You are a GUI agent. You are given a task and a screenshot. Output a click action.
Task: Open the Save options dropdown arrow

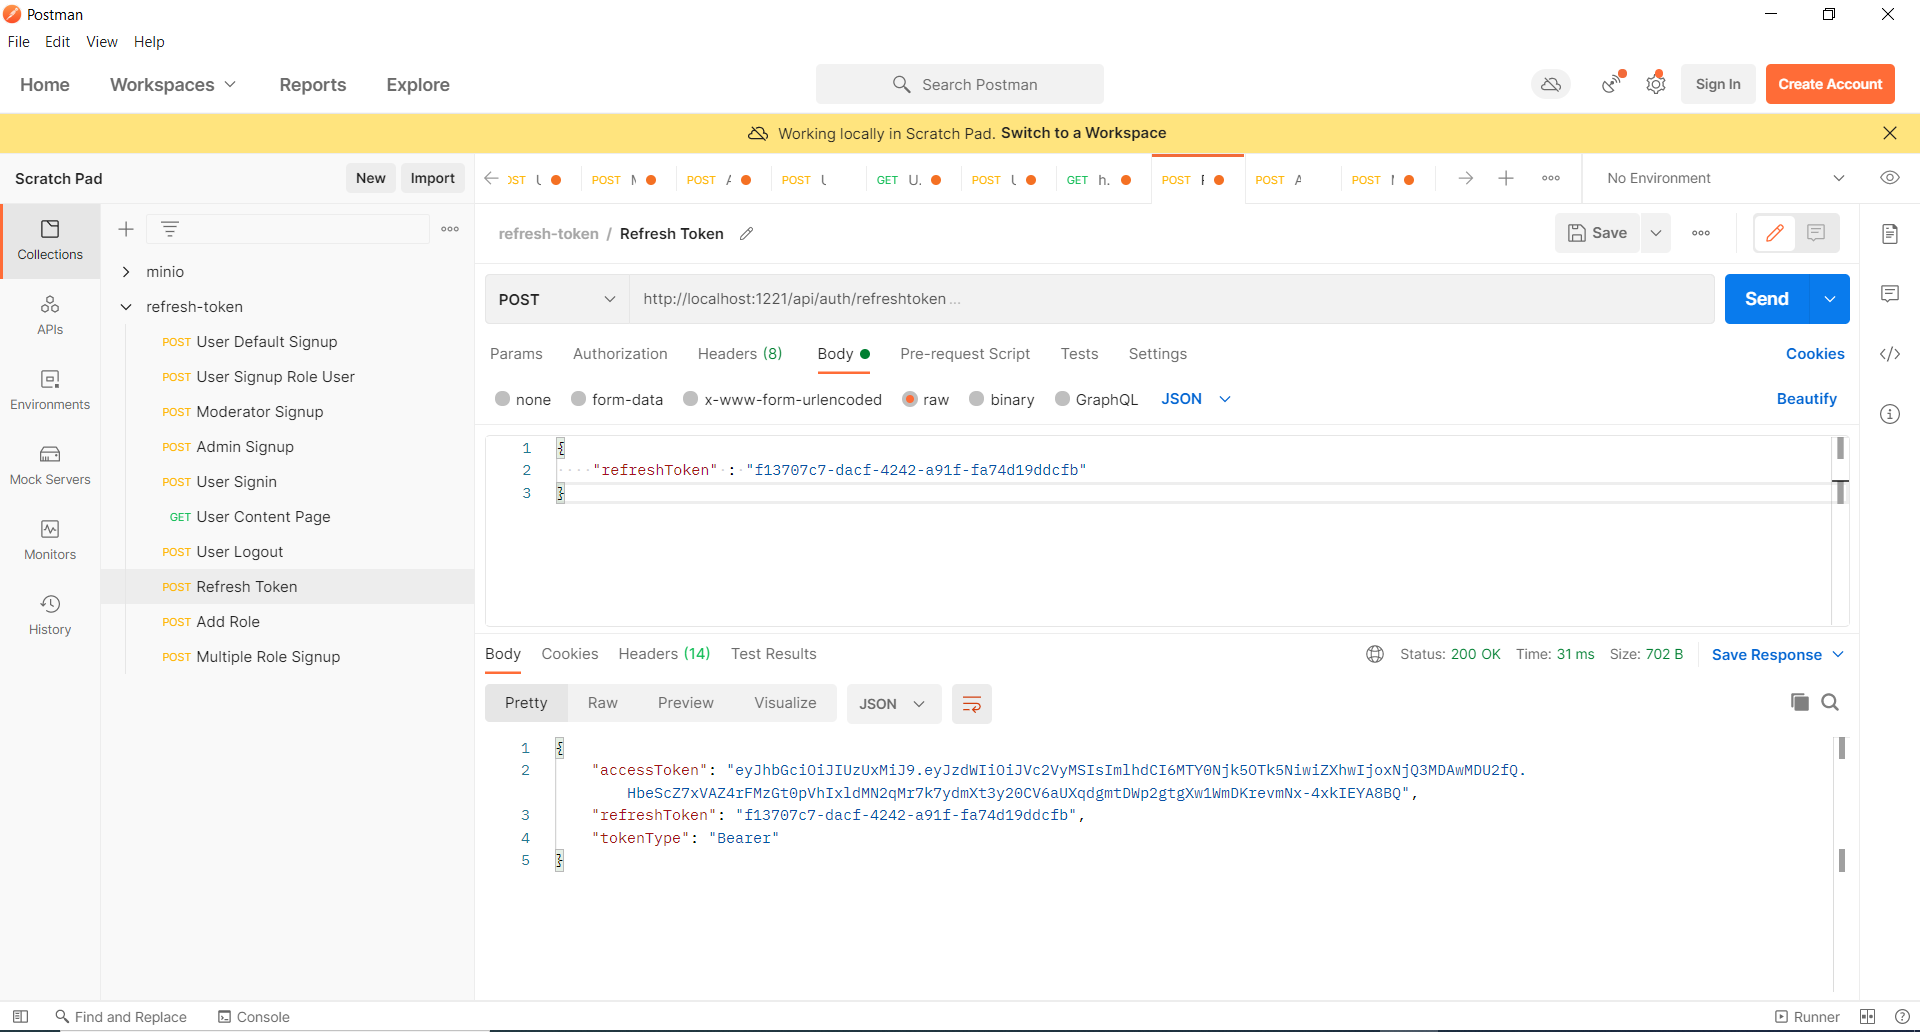pyautogui.click(x=1656, y=233)
